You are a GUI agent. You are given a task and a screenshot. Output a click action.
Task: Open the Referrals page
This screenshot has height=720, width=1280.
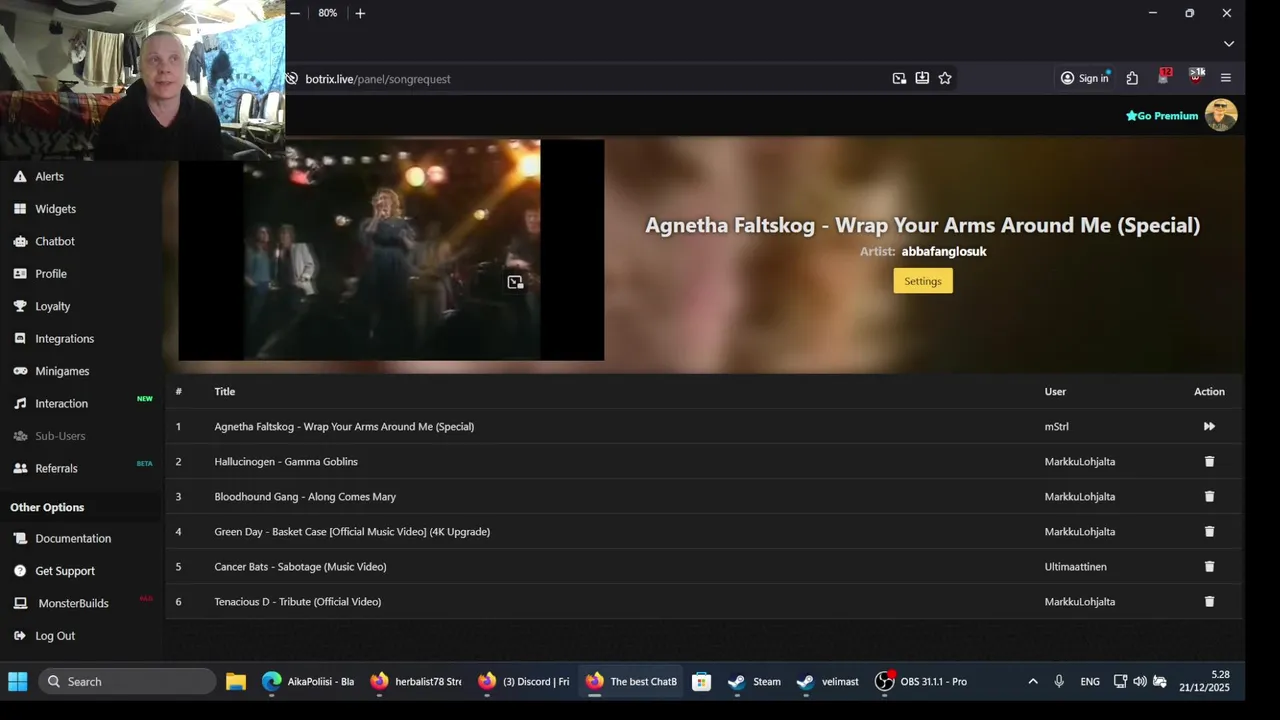click(46, 468)
